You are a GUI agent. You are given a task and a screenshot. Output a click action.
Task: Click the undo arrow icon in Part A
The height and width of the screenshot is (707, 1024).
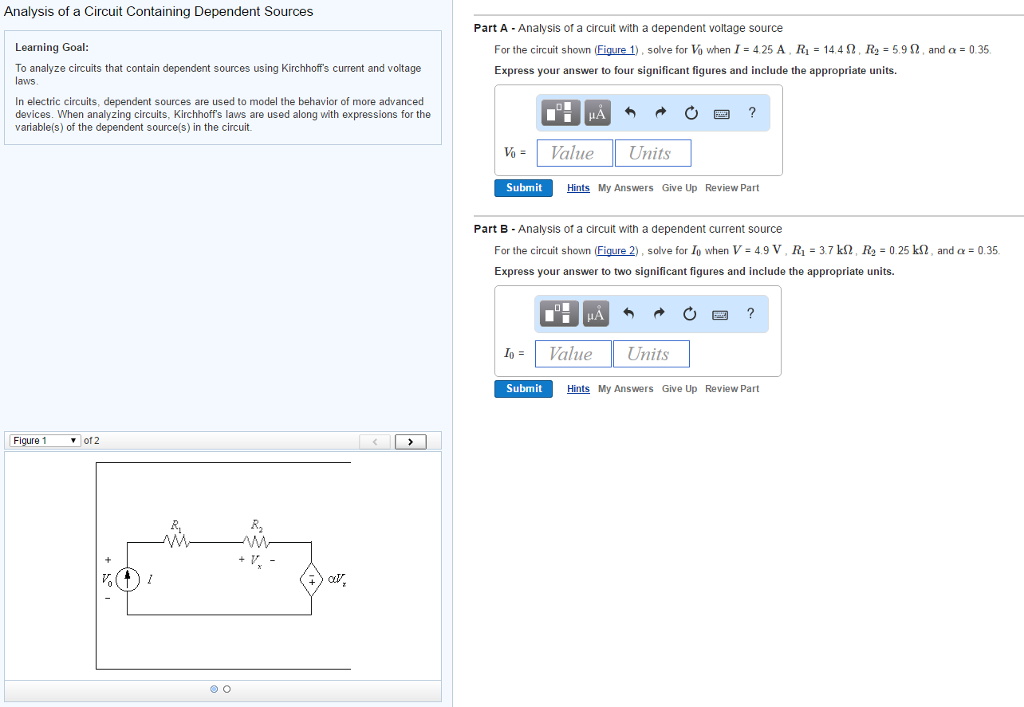630,112
